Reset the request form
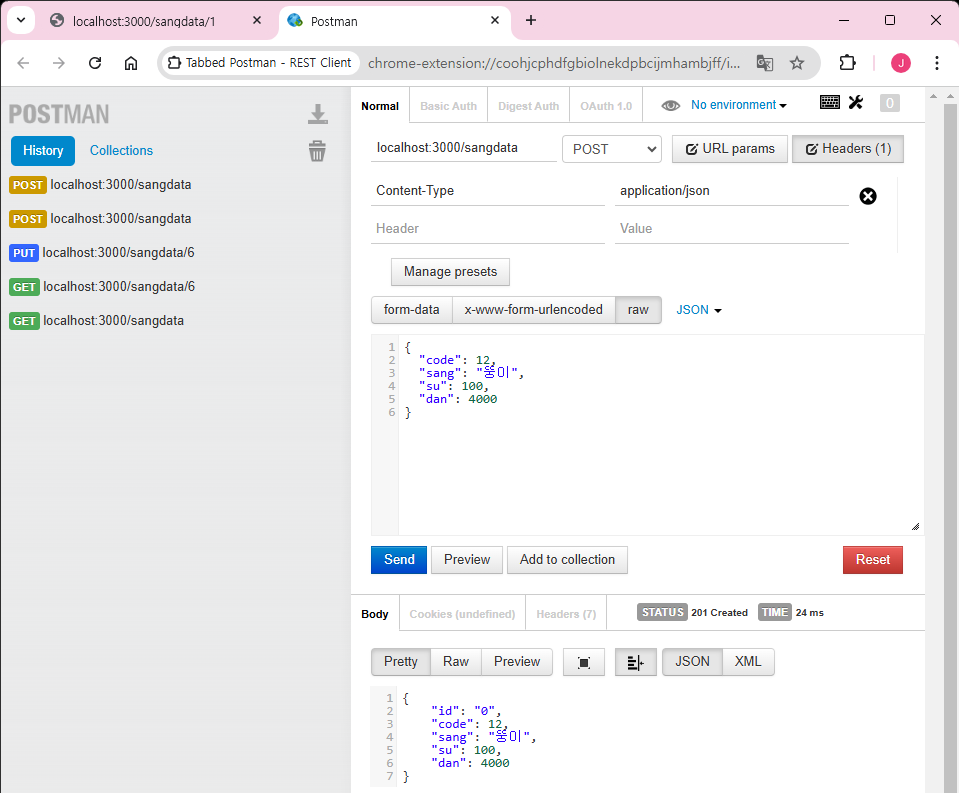 (x=873, y=560)
